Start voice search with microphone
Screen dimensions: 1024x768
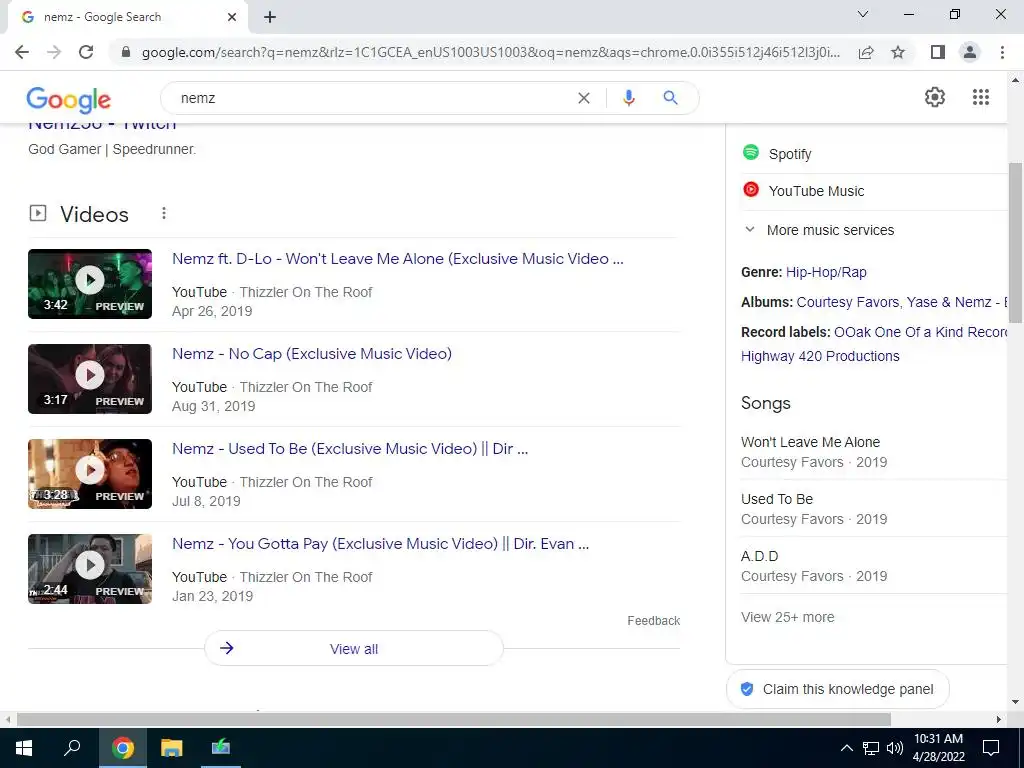pyautogui.click(x=628, y=98)
